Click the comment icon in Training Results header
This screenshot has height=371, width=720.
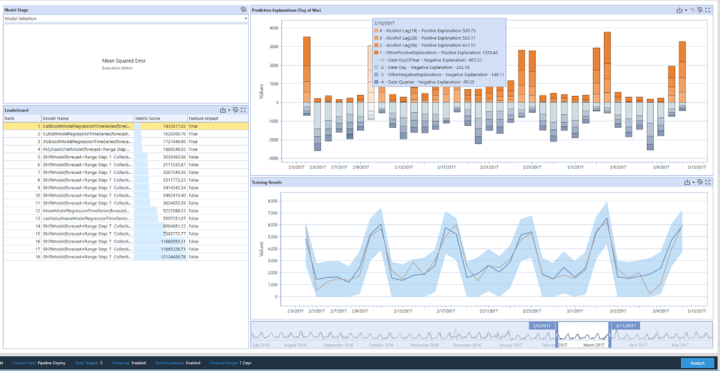click(x=700, y=182)
